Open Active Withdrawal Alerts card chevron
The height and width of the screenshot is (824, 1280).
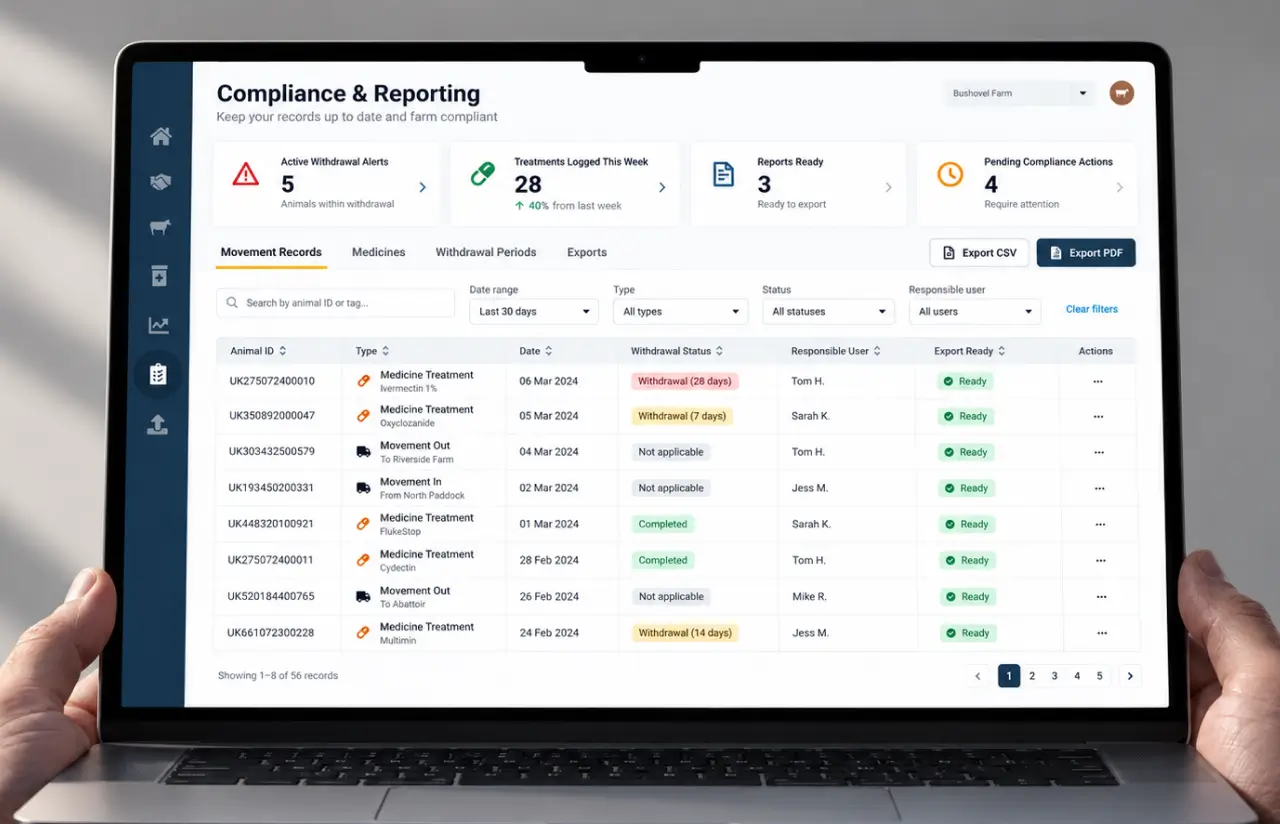[x=422, y=187]
